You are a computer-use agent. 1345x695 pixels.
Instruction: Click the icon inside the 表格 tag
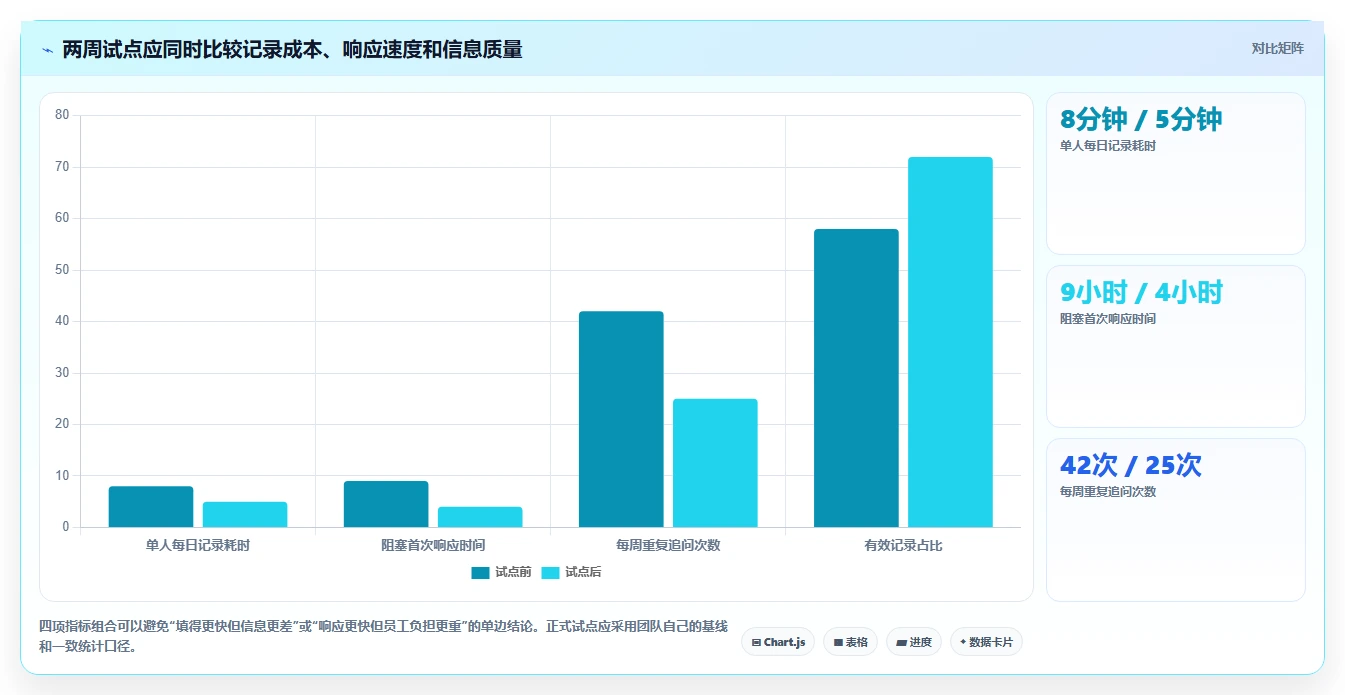click(838, 643)
